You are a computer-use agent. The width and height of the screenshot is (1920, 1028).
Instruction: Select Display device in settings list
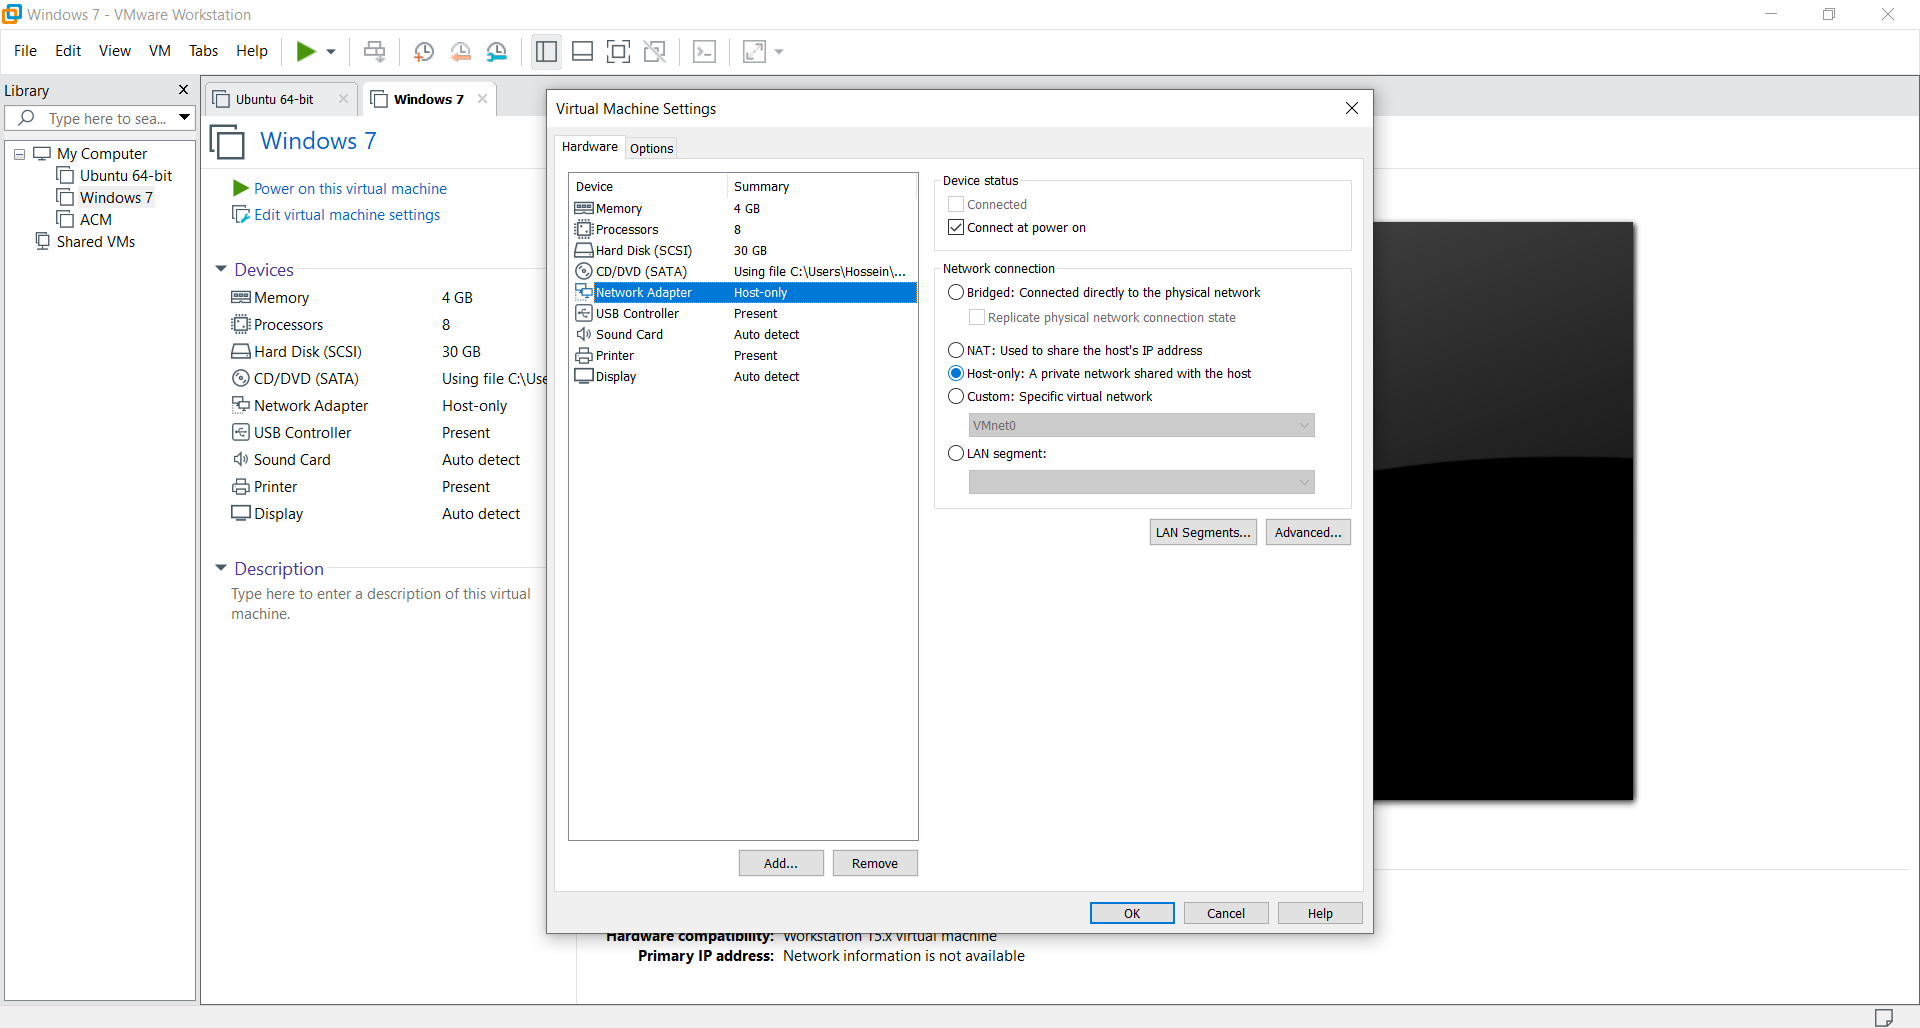pos(742,376)
